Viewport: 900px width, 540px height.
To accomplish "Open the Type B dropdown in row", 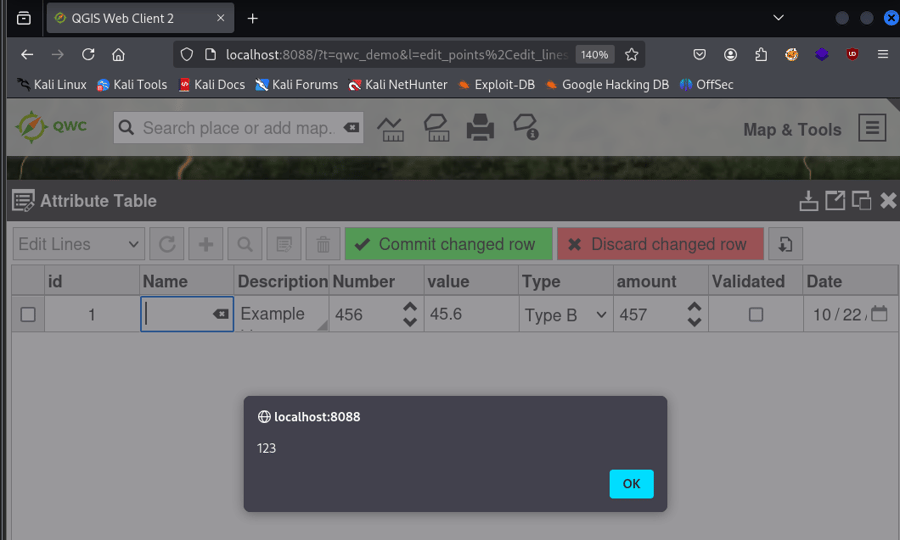I will click(x=566, y=315).
